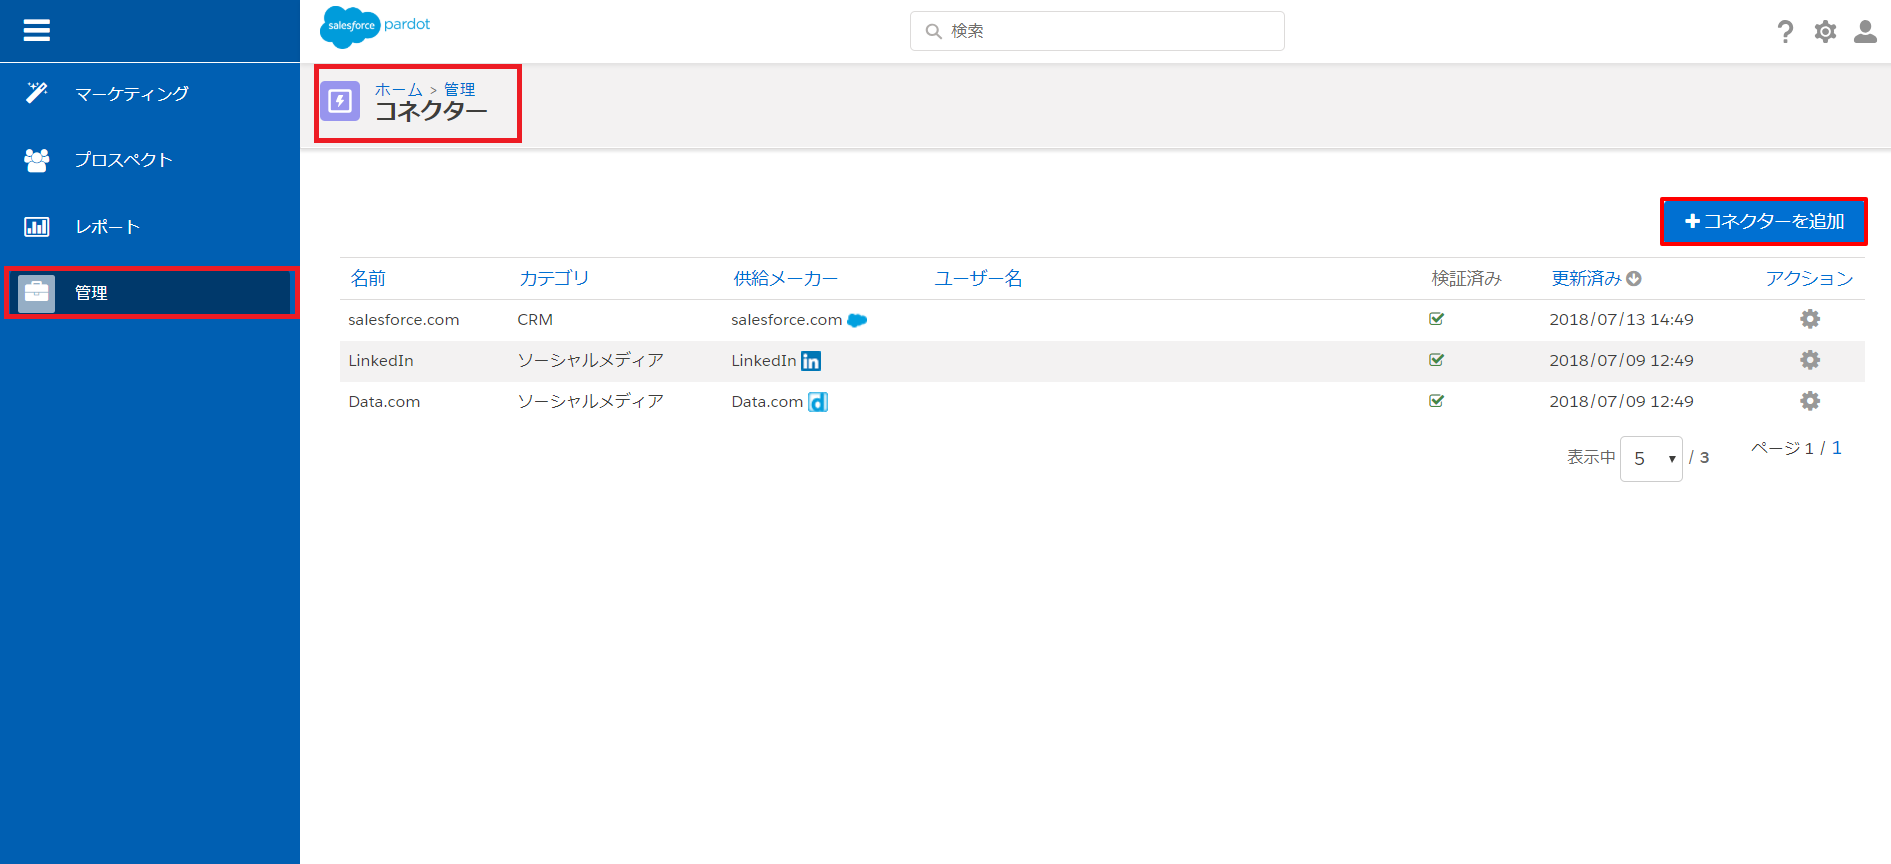This screenshot has width=1891, height=864.
Task: Open action gear for LinkedIn connector
Action: pyautogui.click(x=1809, y=360)
